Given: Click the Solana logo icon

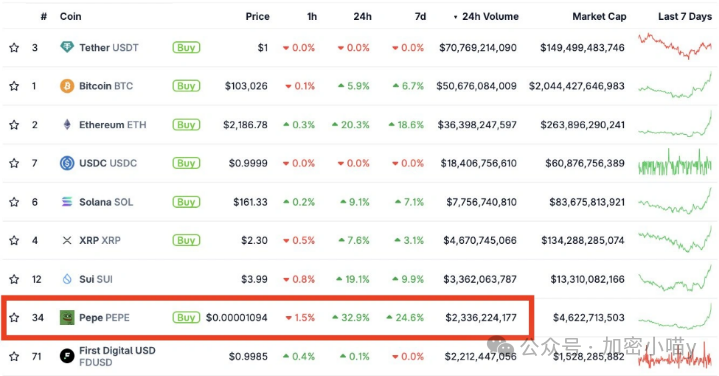Looking at the screenshot, I should tap(67, 202).
